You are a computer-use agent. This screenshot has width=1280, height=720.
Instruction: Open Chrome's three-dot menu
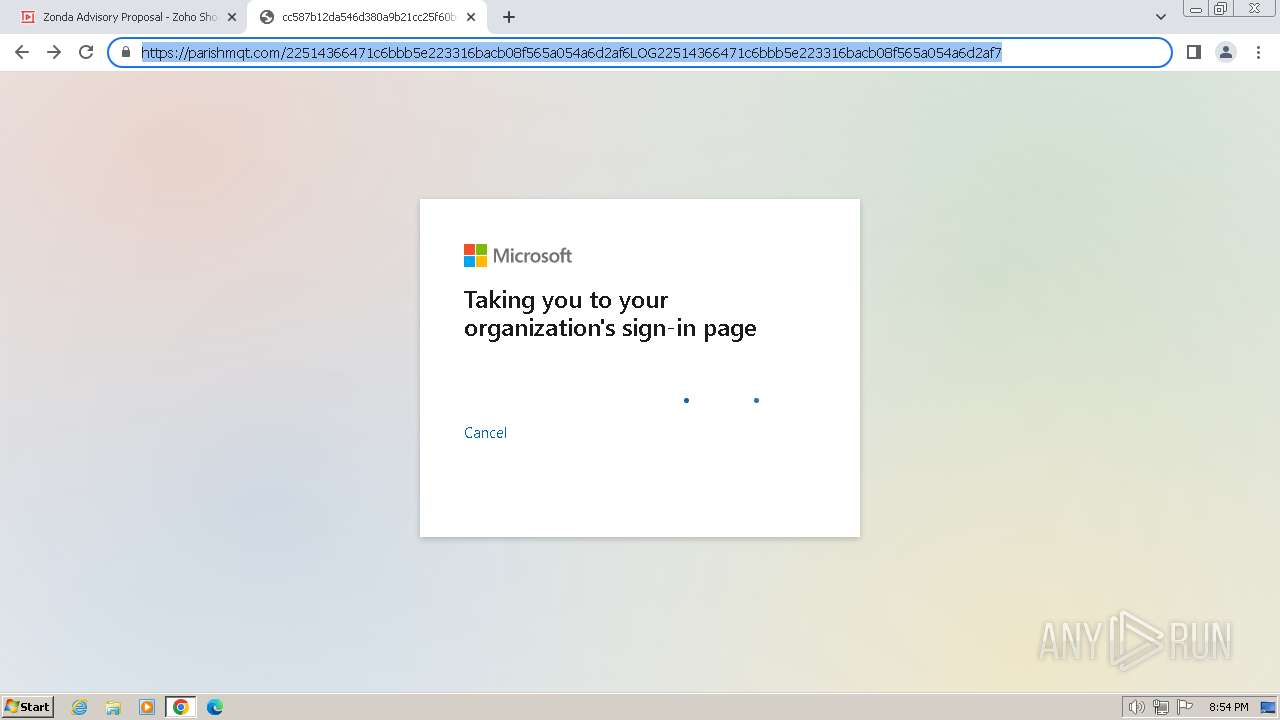tap(1258, 52)
